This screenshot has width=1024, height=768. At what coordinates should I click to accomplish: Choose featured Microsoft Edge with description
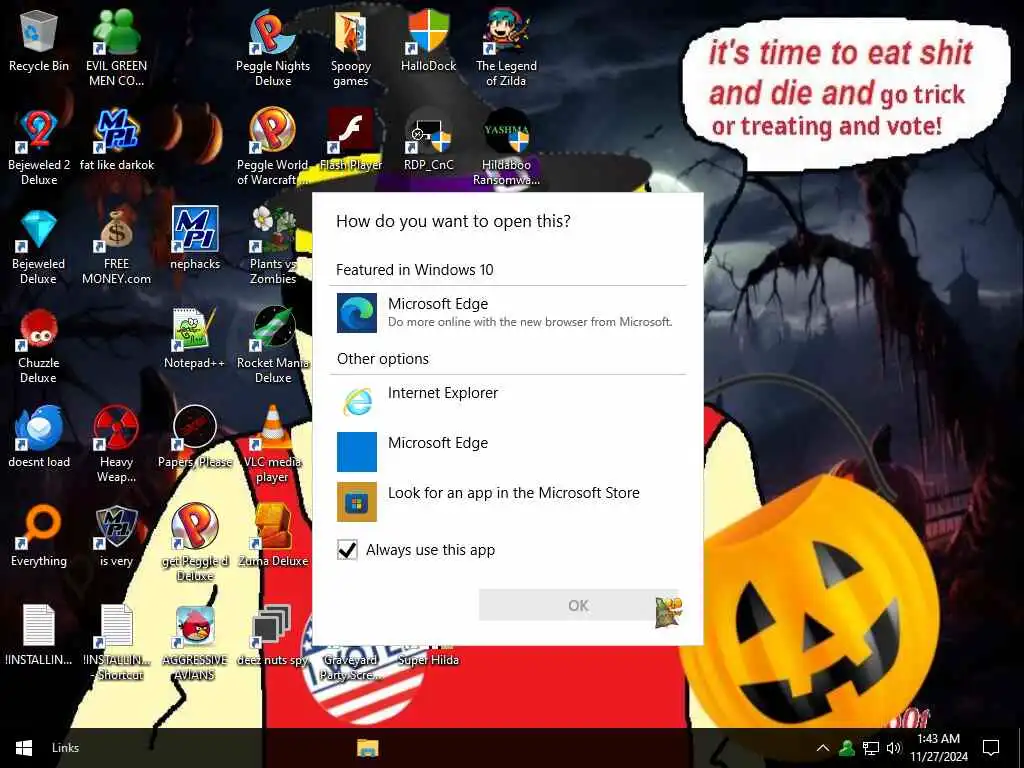click(508, 313)
